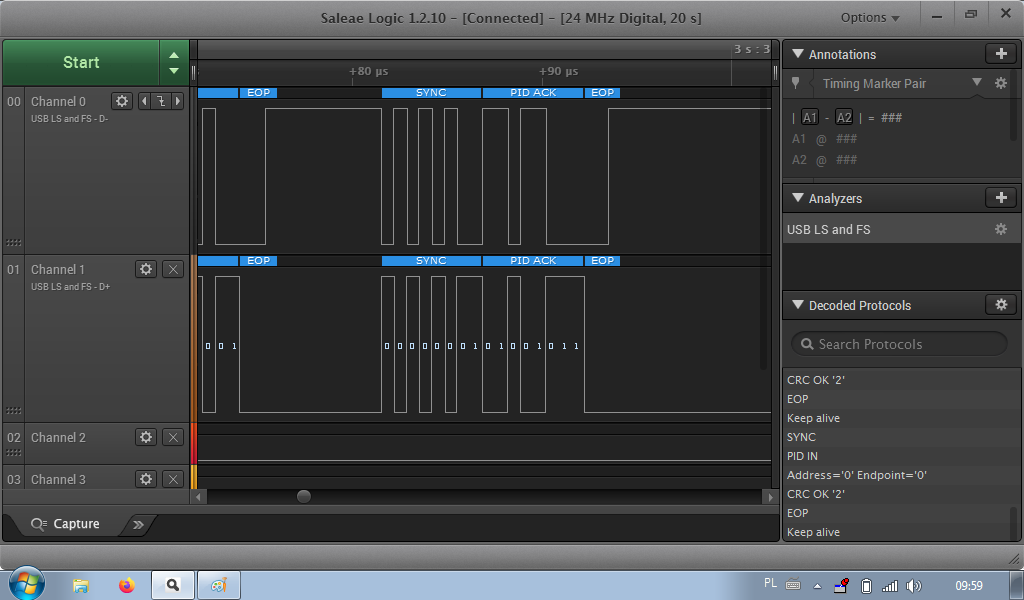Screen dimensions: 1024x600
Task: Open capture settings arrows beside Start
Action: (x=174, y=63)
